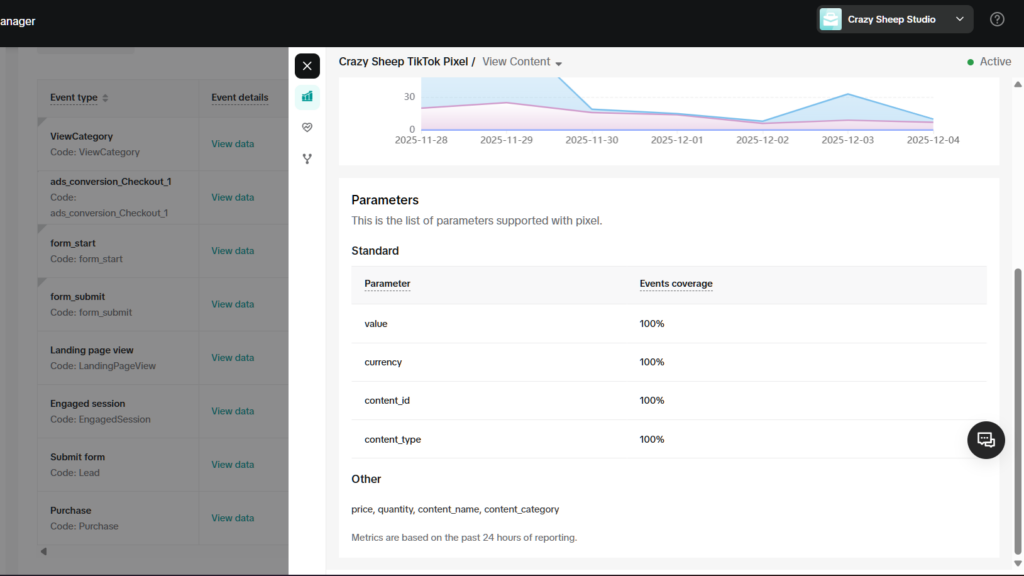Click the Parameter column header
The image size is (1024, 576).
coord(387,284)
